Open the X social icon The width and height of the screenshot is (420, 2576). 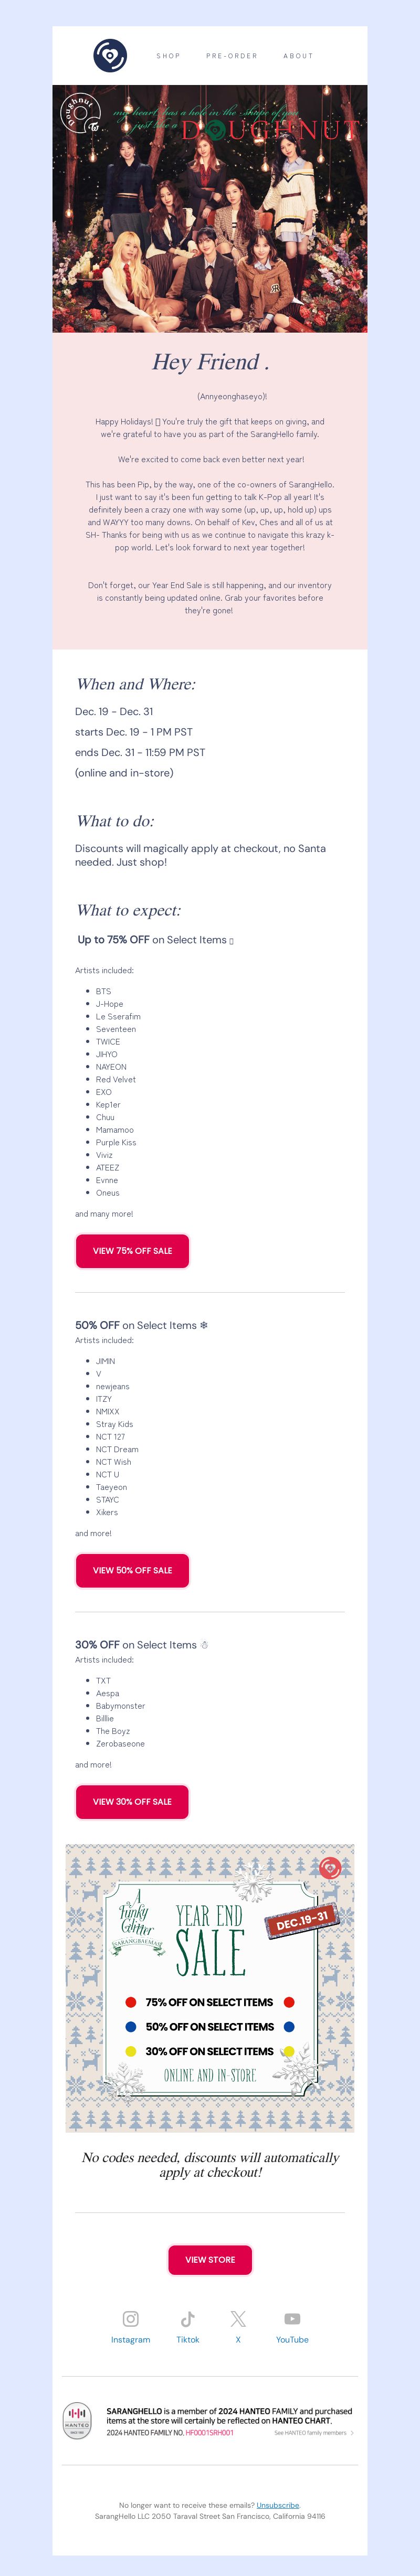point(238,2318)
